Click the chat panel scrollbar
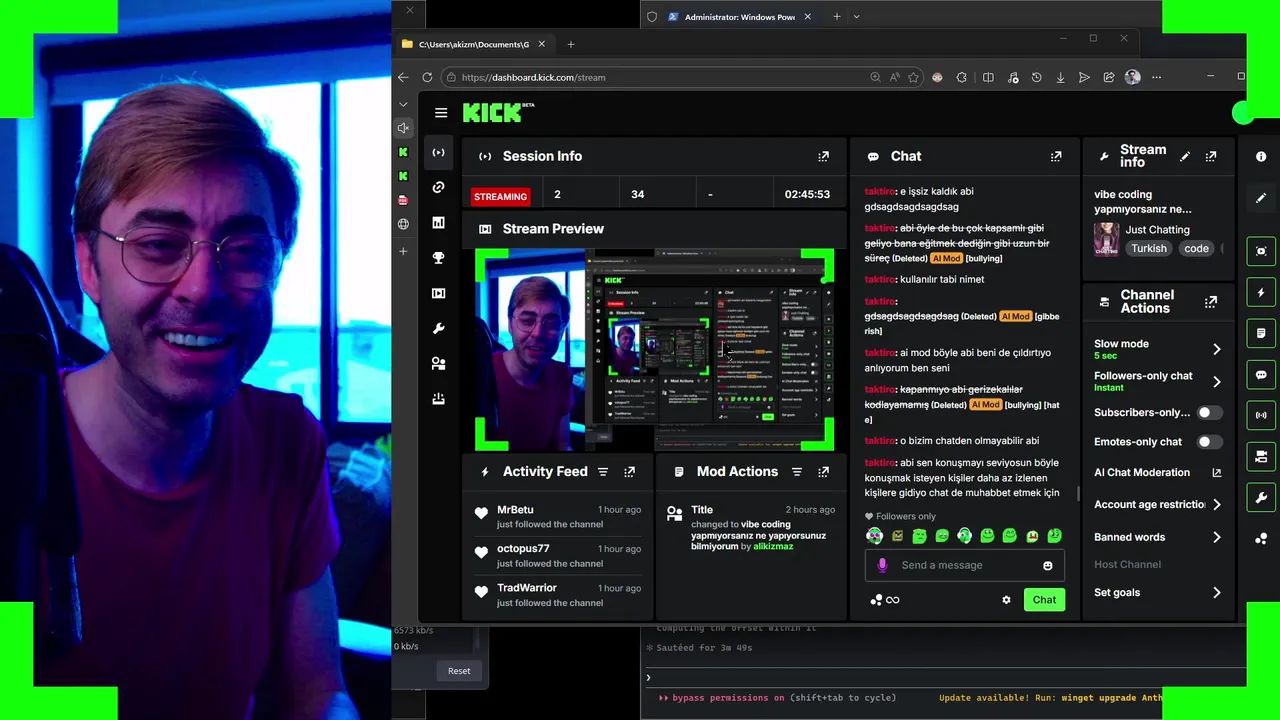Image resolution: width=1280 pixels, height=720 pixels. (1077, 493)
